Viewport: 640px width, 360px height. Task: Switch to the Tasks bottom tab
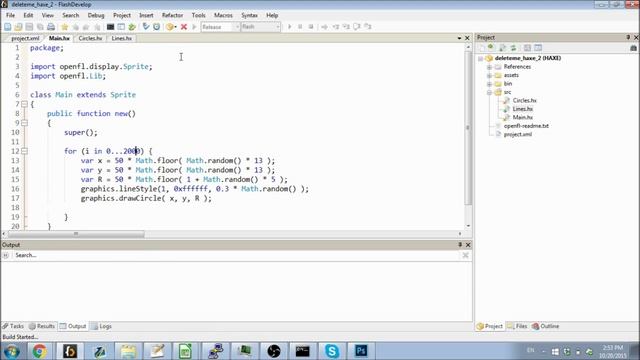point(13,326)
